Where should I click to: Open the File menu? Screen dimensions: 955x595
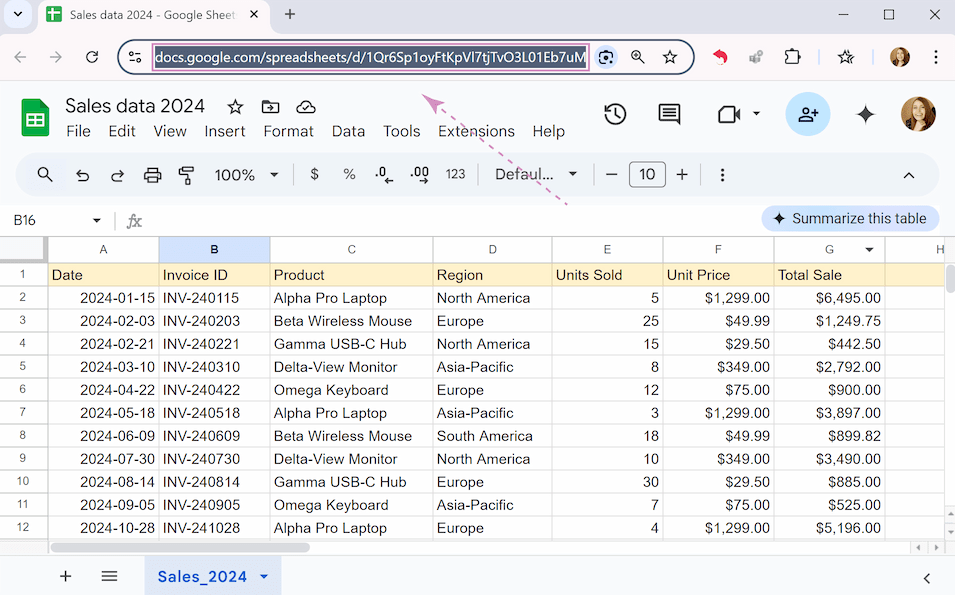(x=79, y=132)
